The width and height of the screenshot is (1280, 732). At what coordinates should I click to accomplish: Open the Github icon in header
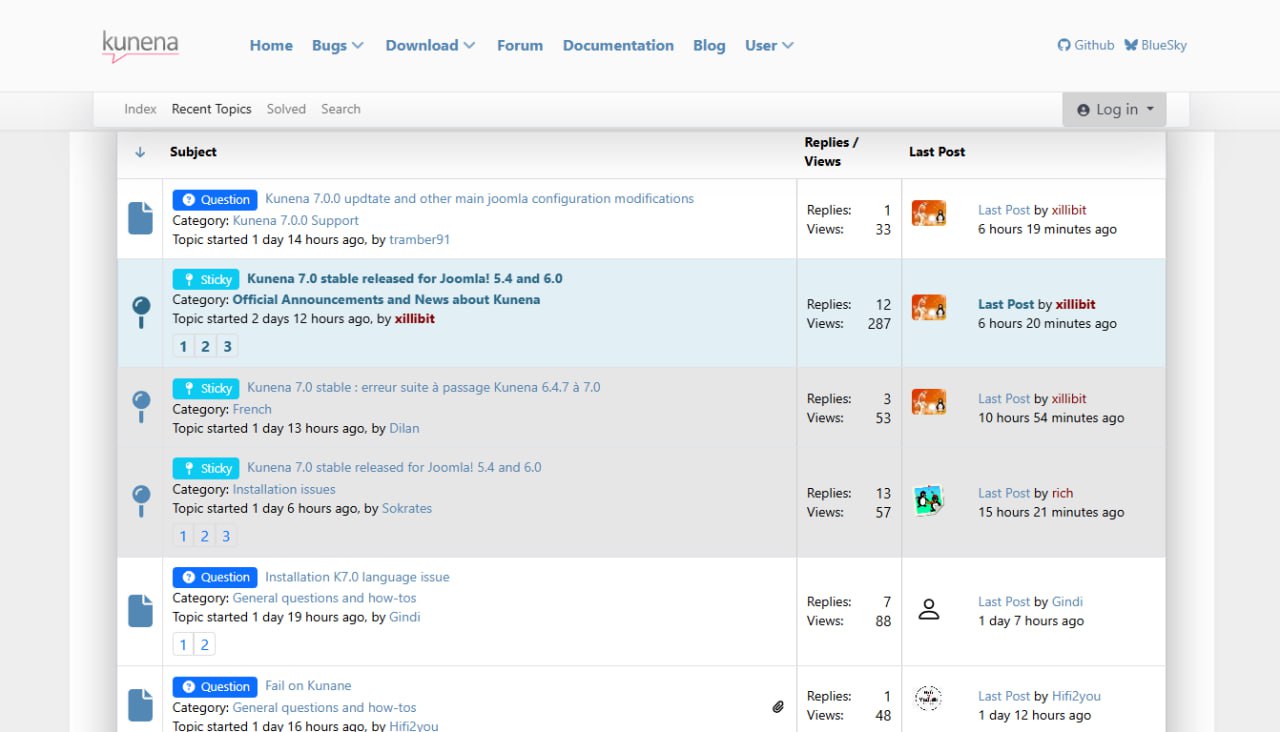(x=1064, y=45)
